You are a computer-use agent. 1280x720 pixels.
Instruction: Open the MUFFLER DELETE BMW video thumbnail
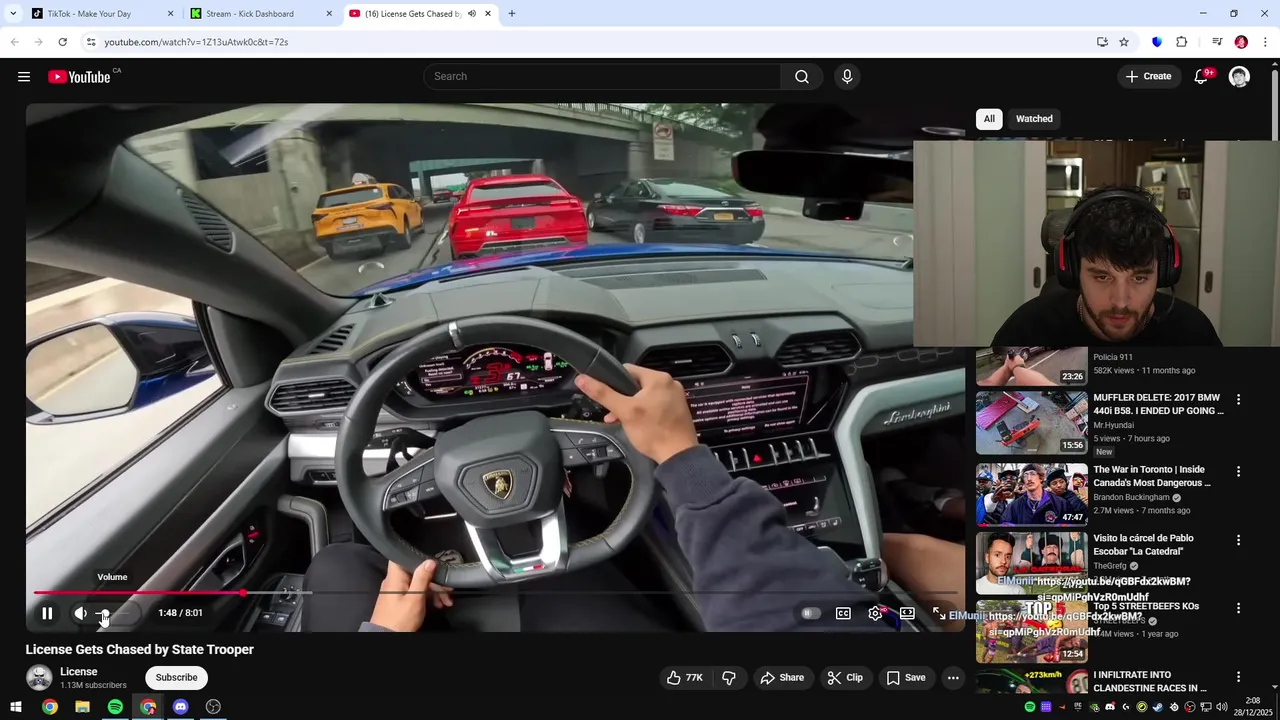coord(1031,422)
